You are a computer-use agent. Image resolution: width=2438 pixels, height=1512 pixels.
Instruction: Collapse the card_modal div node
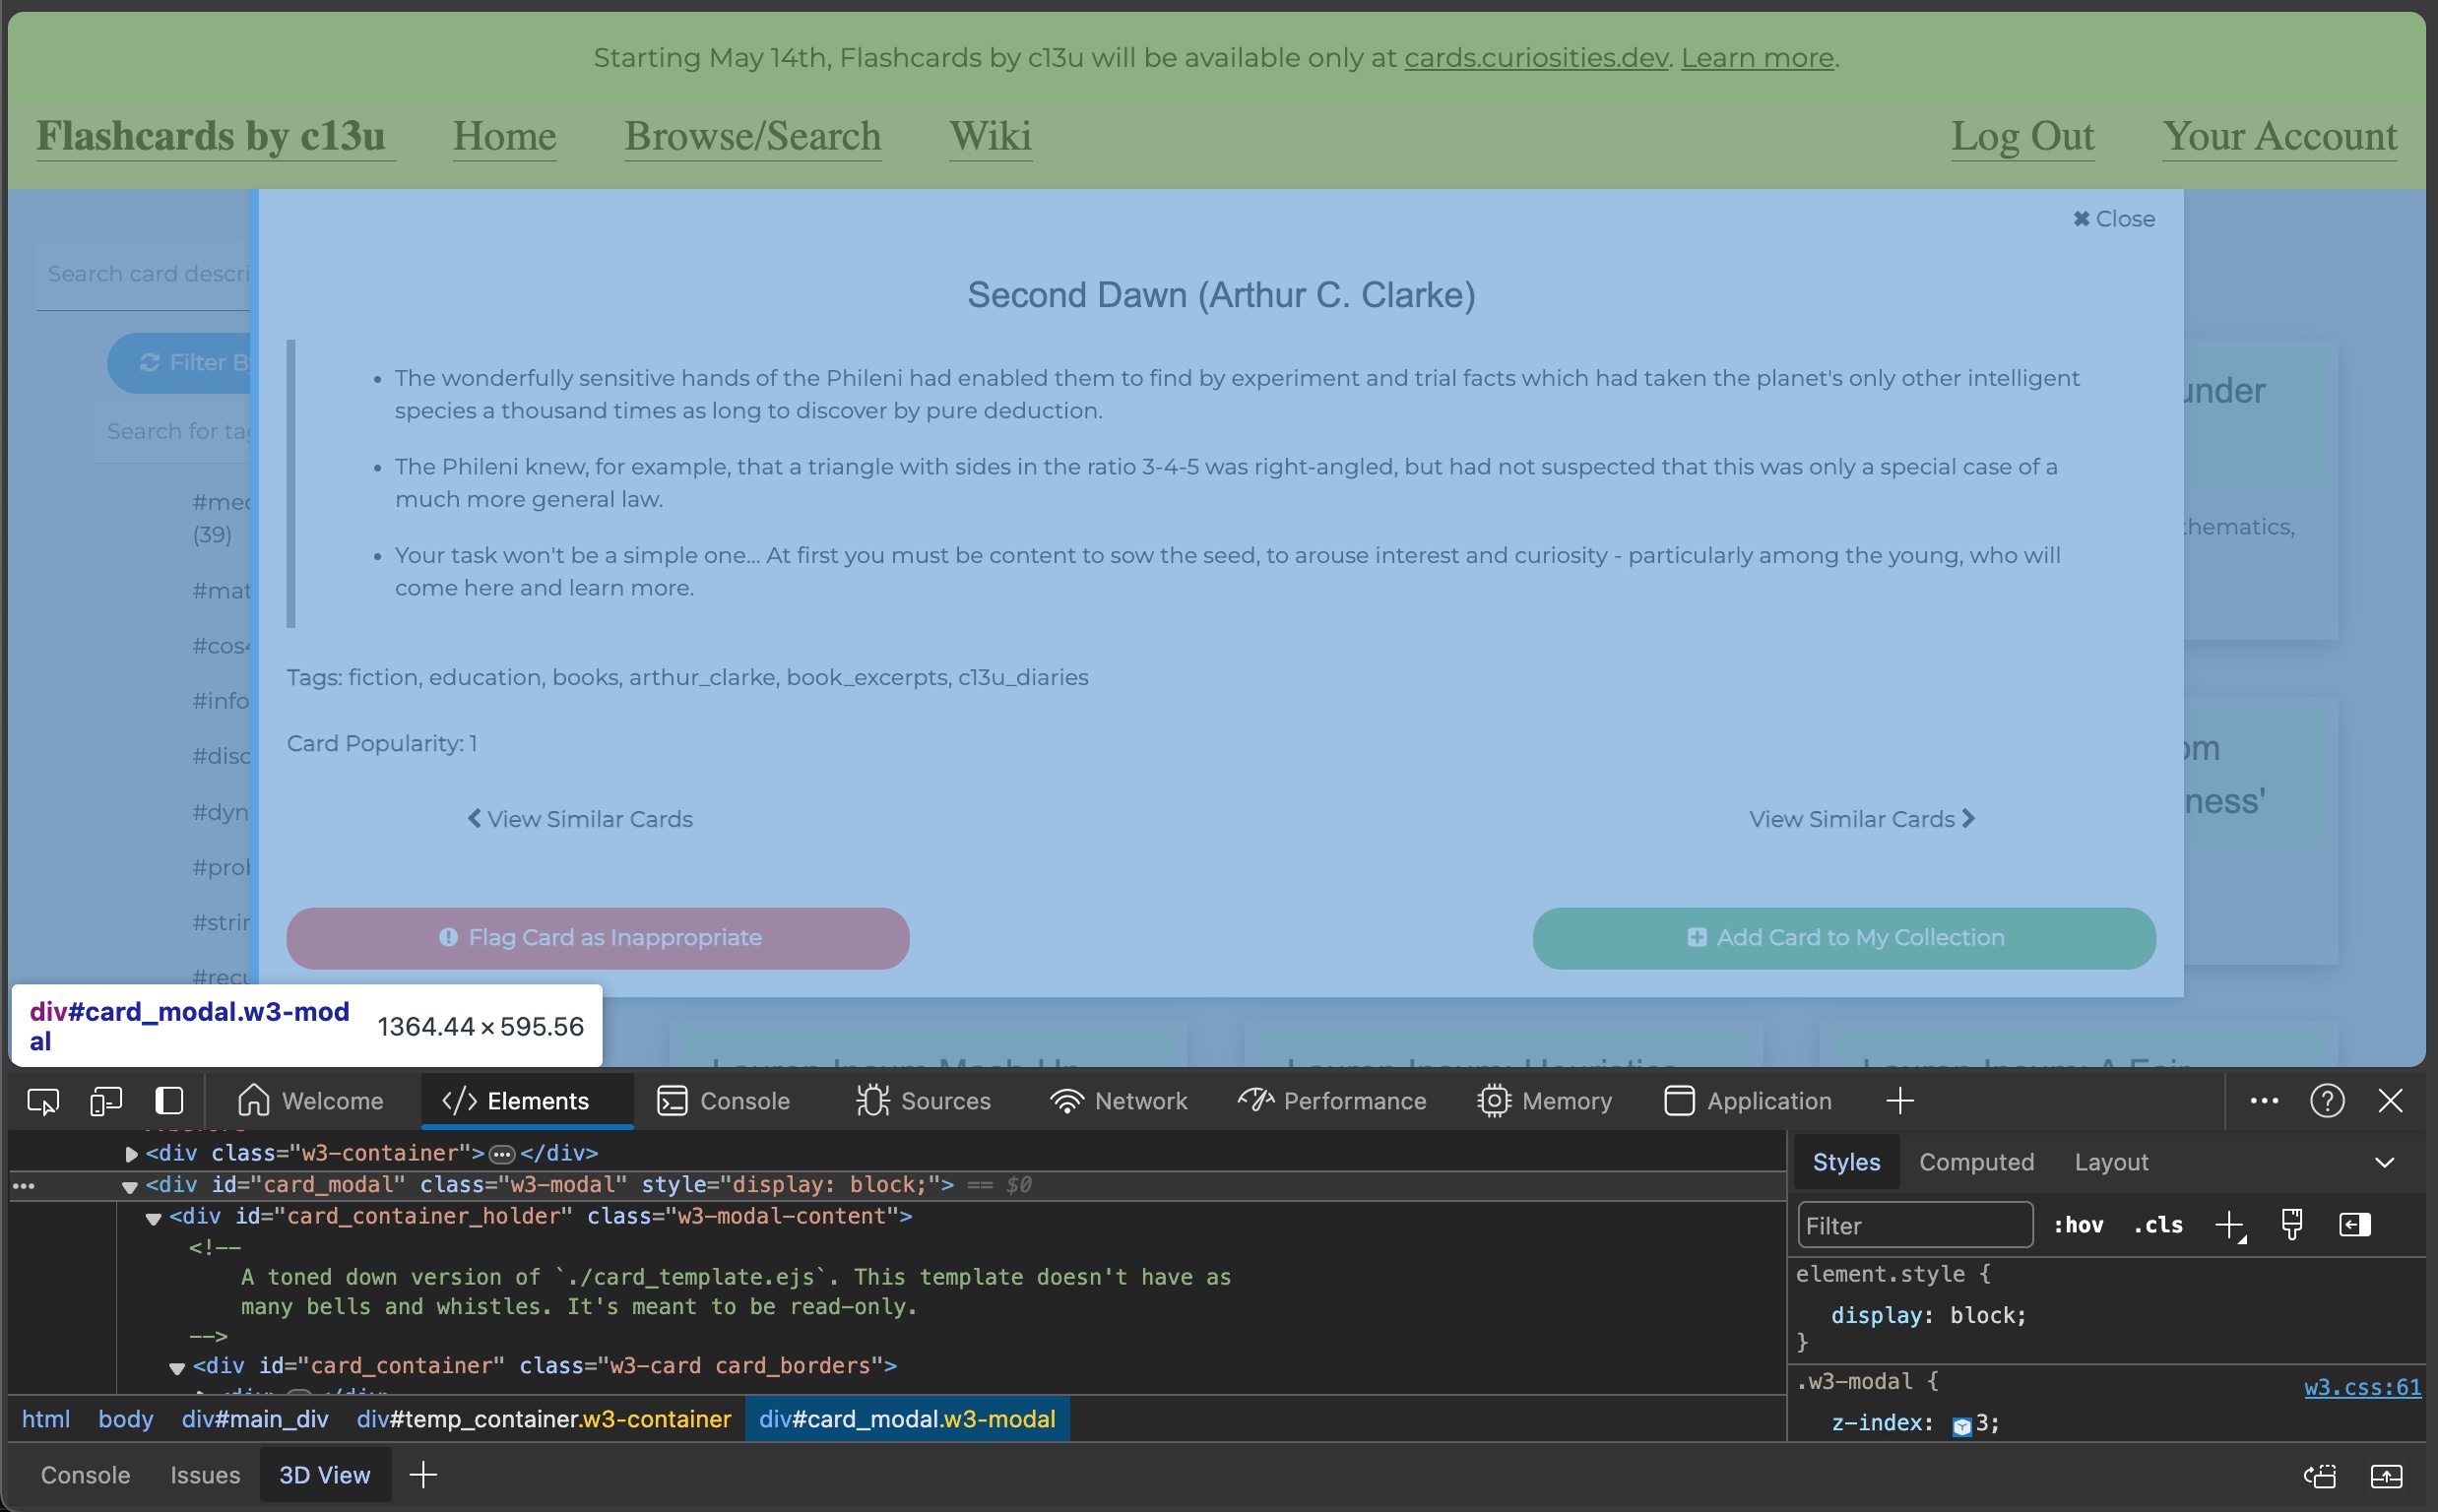(130, 1186)
